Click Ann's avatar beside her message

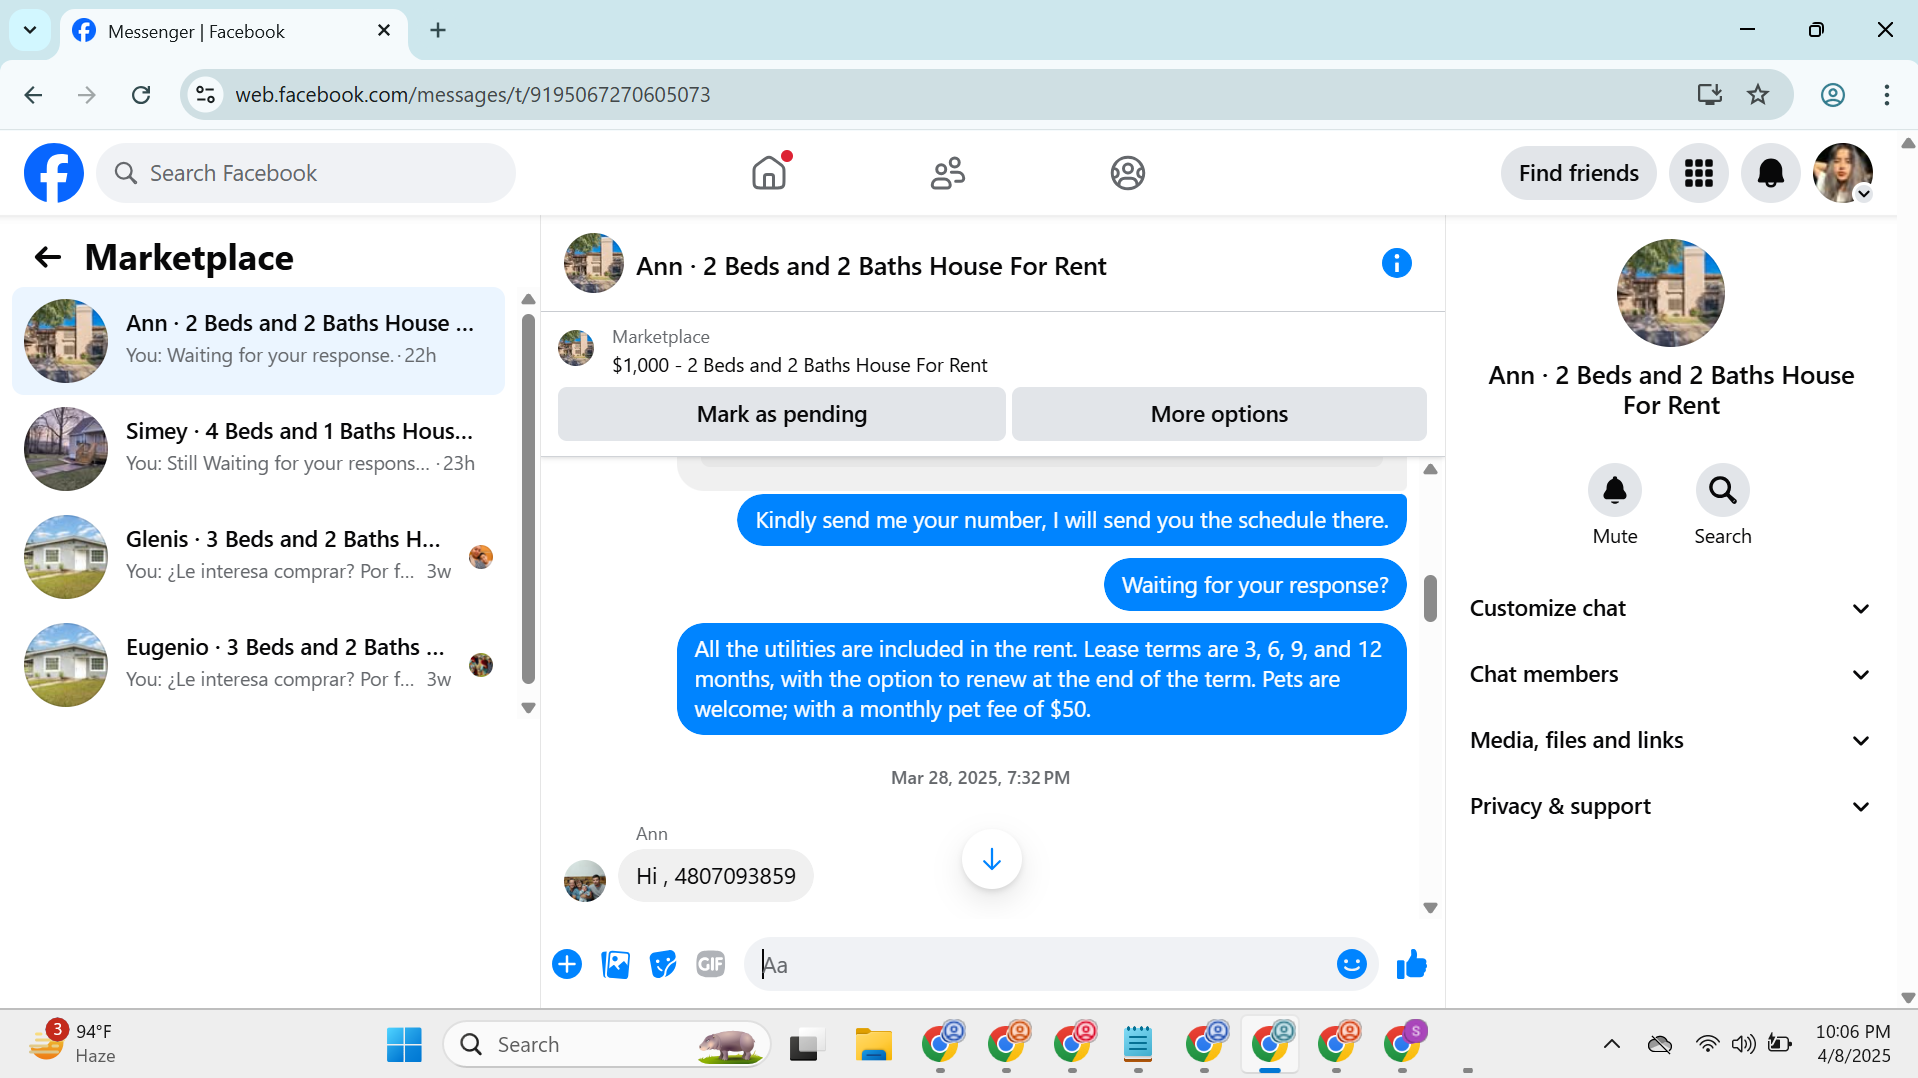coord(584,881)
